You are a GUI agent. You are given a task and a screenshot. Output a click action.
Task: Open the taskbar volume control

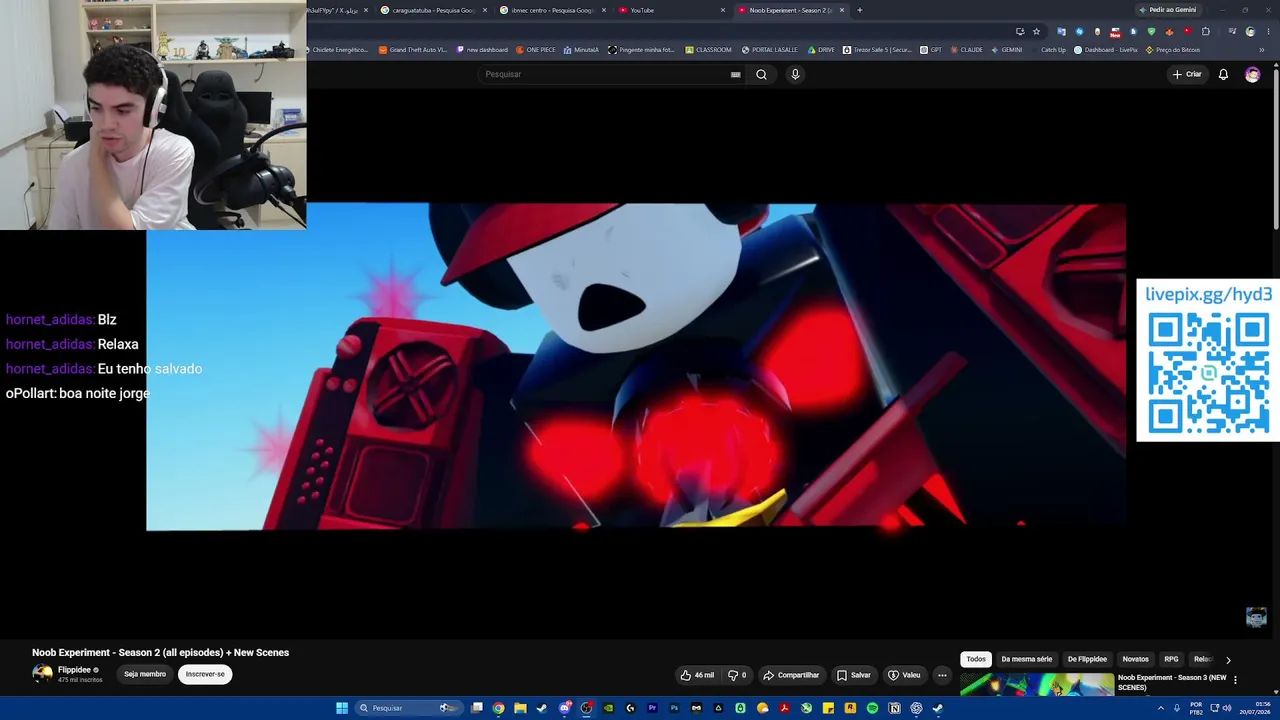[1227, 708]
